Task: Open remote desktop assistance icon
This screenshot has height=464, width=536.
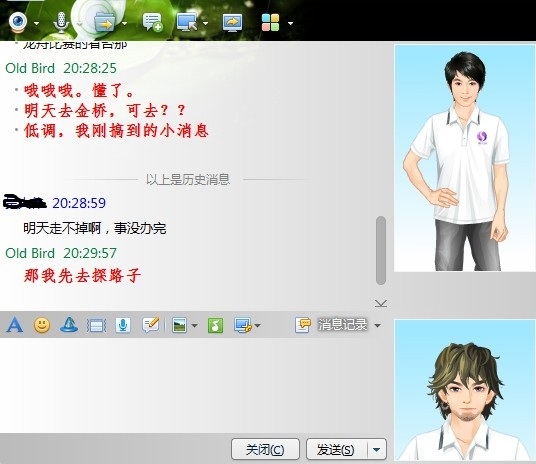Action: click(187, 22)
